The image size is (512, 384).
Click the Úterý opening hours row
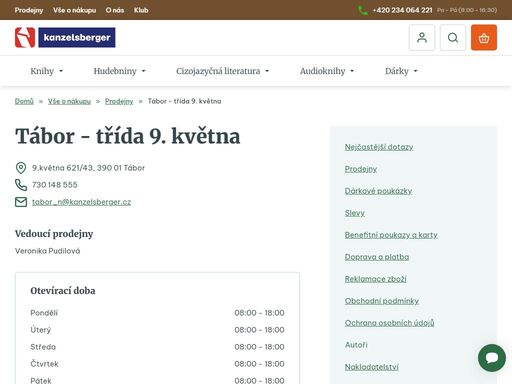157,330
